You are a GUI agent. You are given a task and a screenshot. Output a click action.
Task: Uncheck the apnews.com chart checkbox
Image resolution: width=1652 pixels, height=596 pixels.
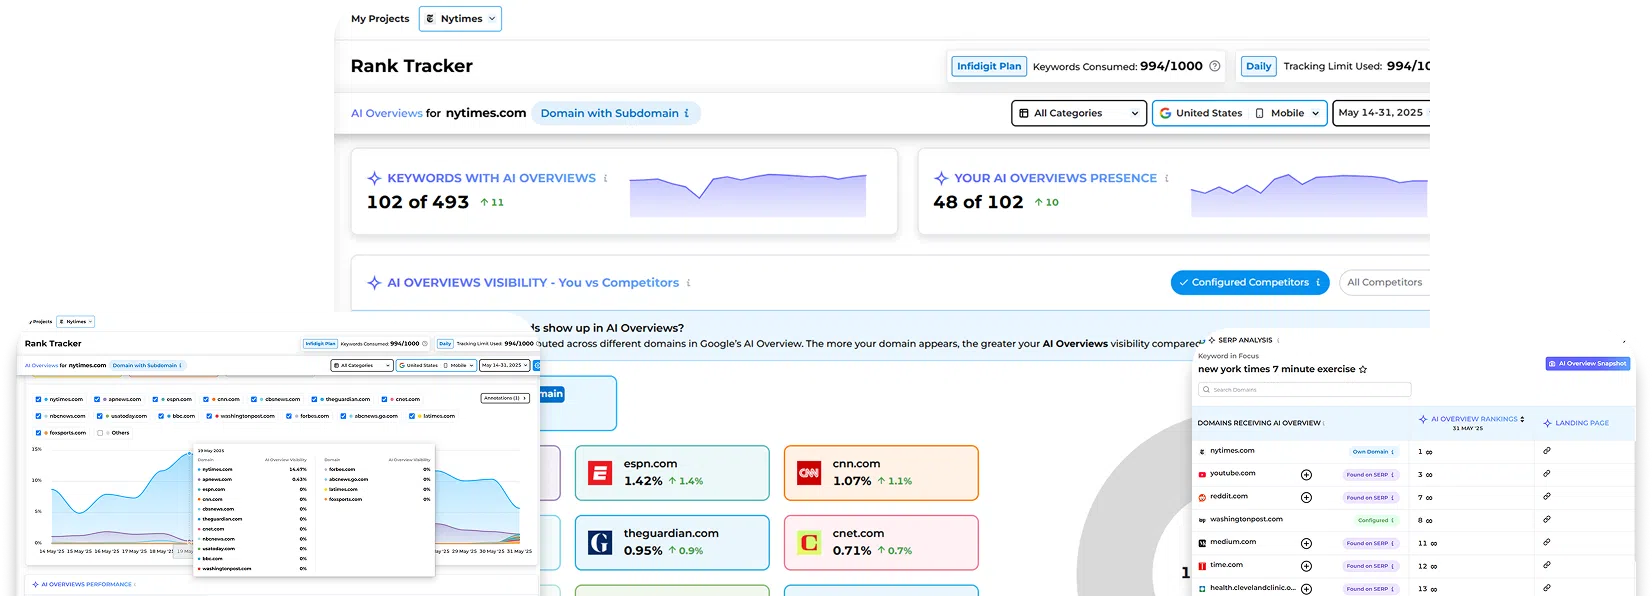click(97, 399)
